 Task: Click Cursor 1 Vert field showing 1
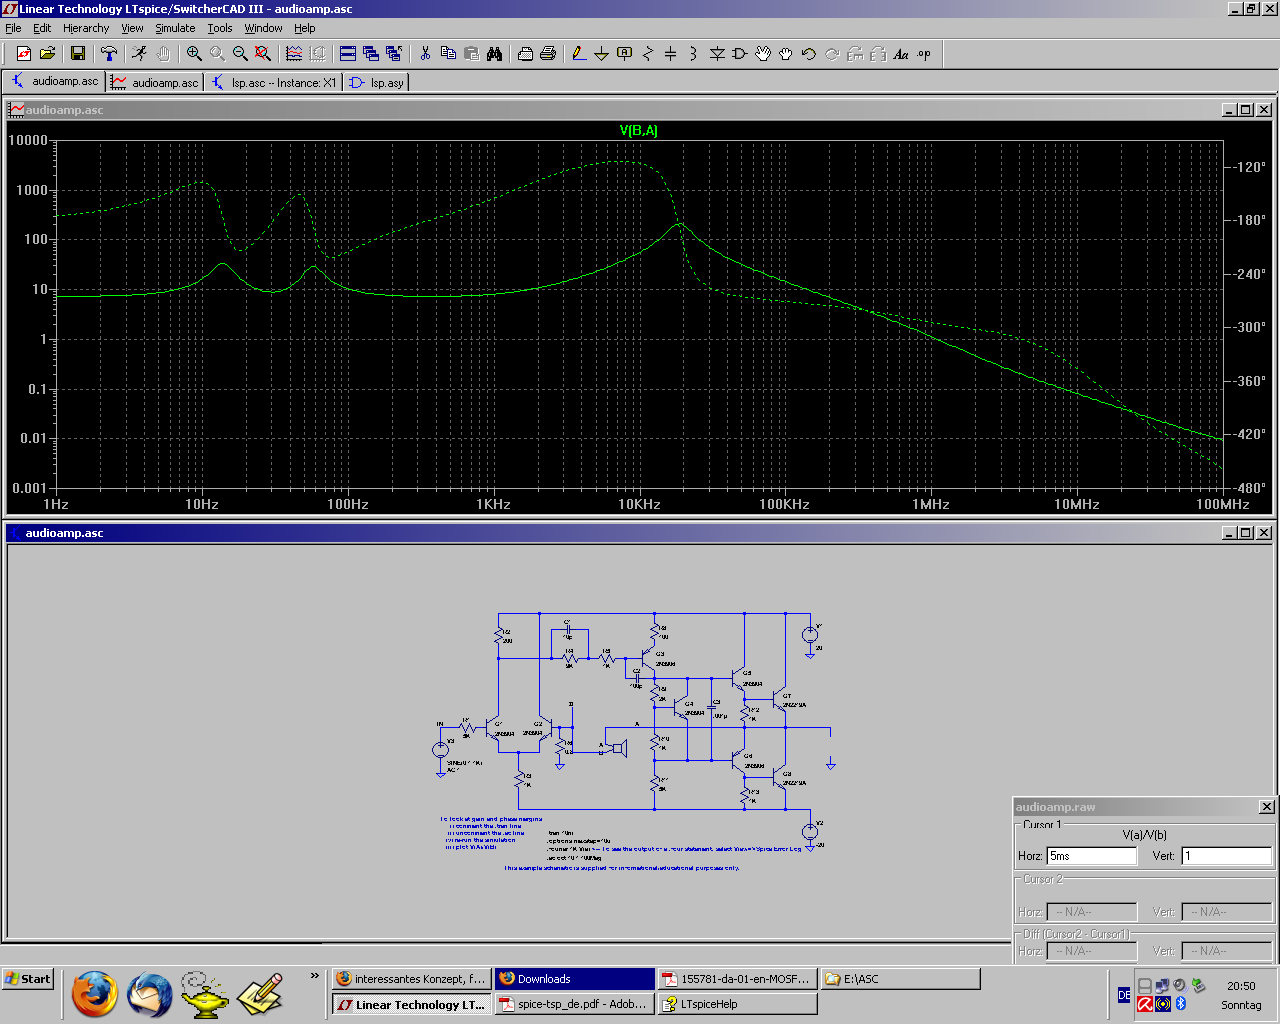(x=1227, y=856)
